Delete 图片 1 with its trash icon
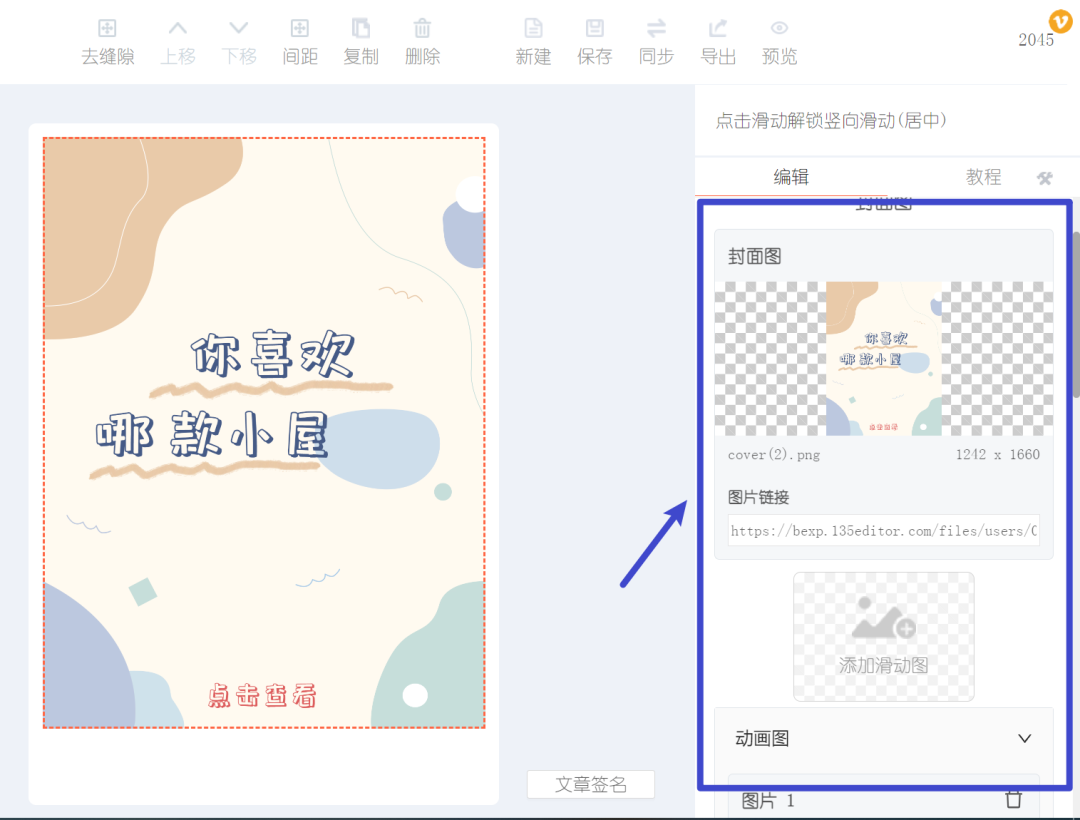This screenshot has width=1080, height=820. (x=1013, y=799)
